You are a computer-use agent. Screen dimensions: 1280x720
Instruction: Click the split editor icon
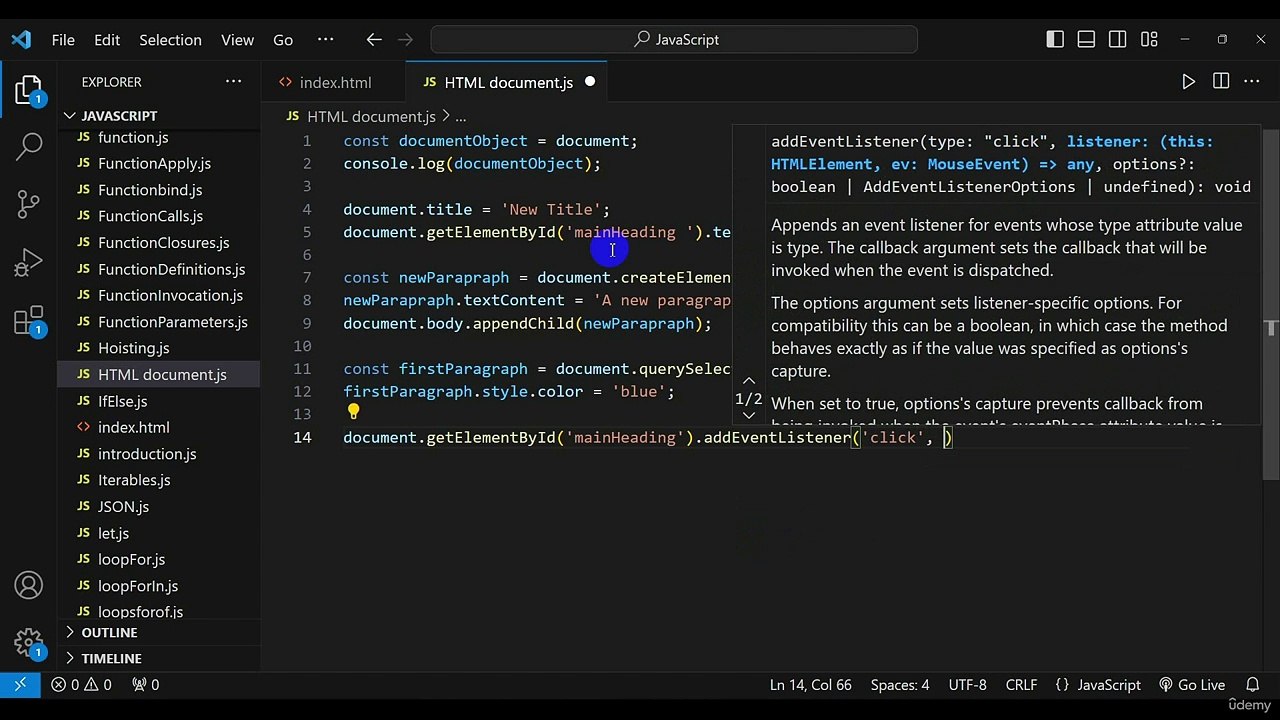(1220, 82)
